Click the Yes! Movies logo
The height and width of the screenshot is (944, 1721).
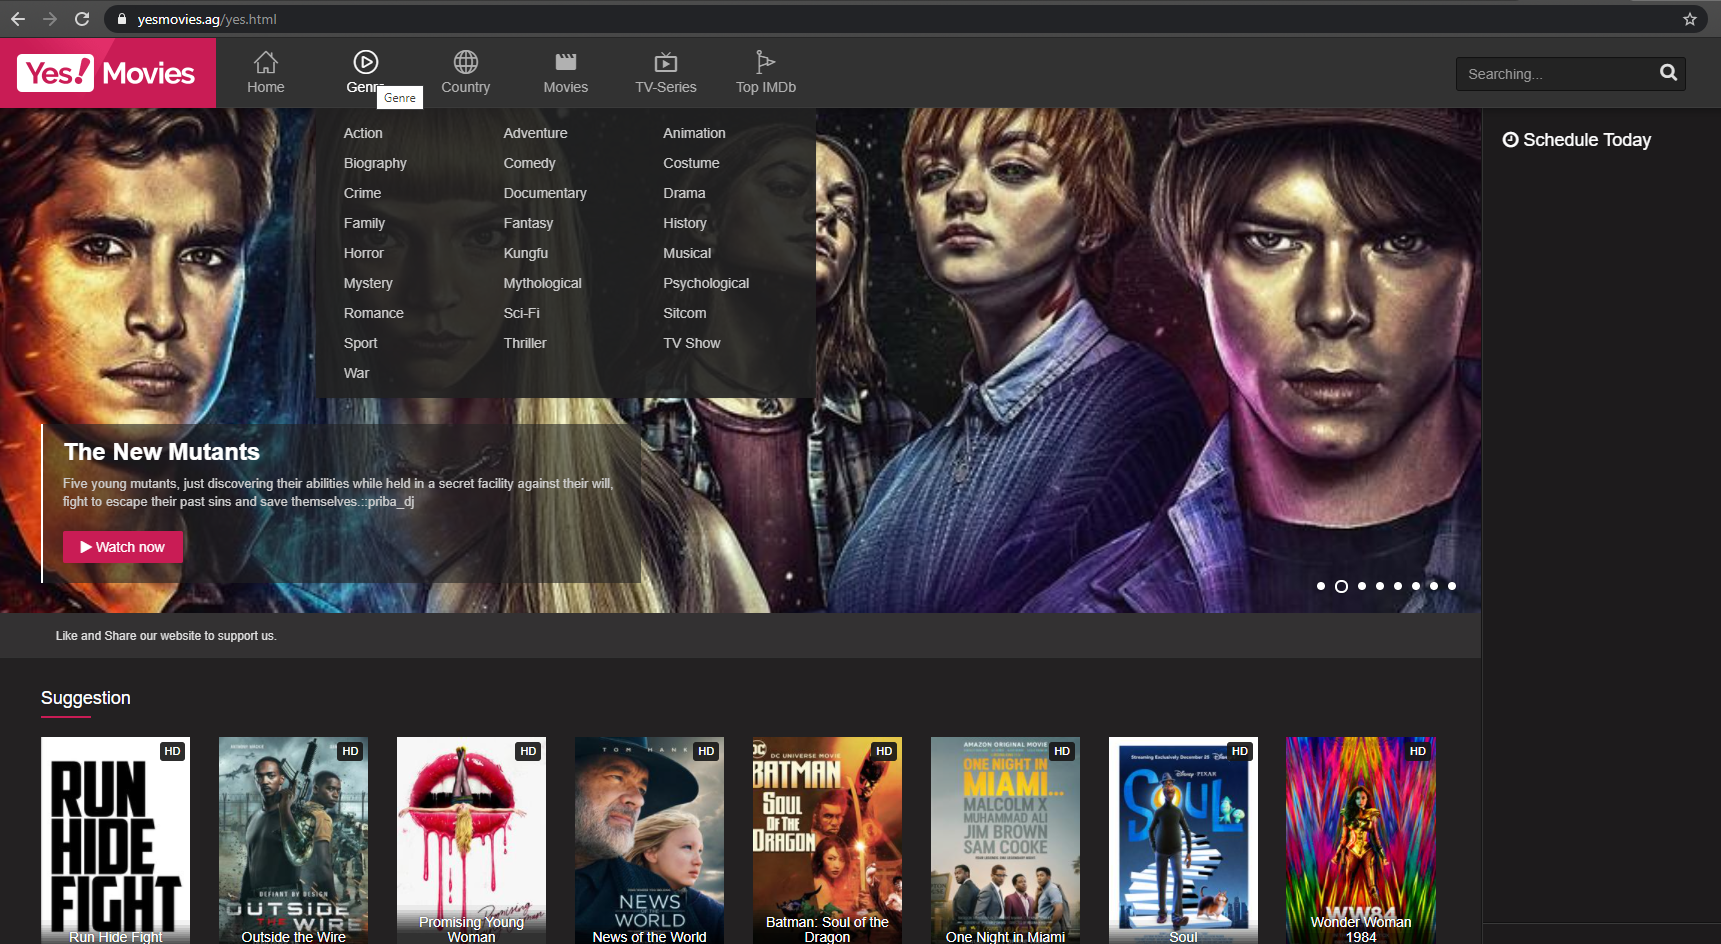point(107,73)
